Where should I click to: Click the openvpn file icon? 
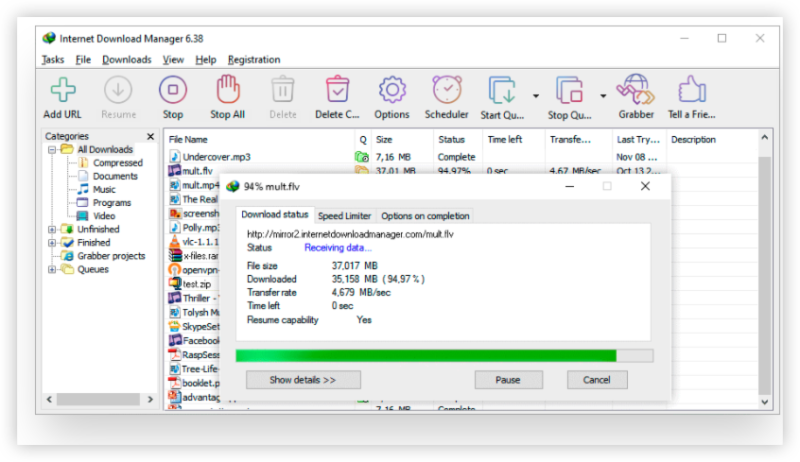(175, 270)
